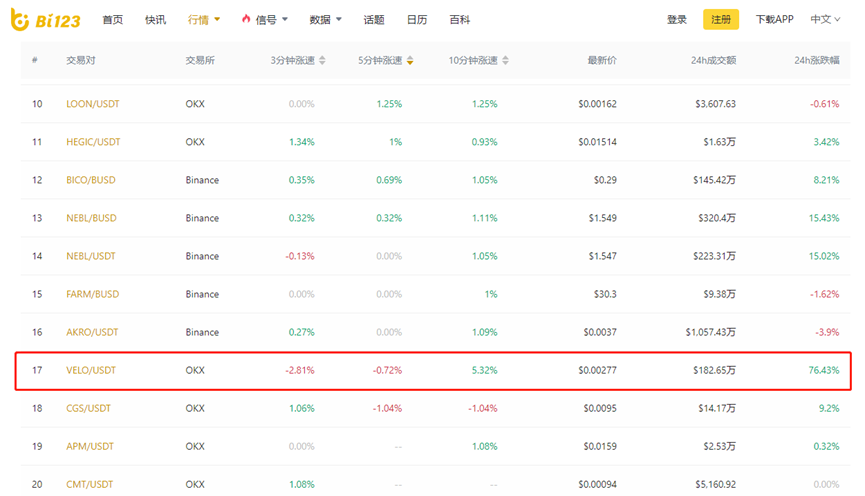The height and width of the screenshot is (496, 865).
Task: Open 百科 from the navigation bar
Action: (459, 20)
